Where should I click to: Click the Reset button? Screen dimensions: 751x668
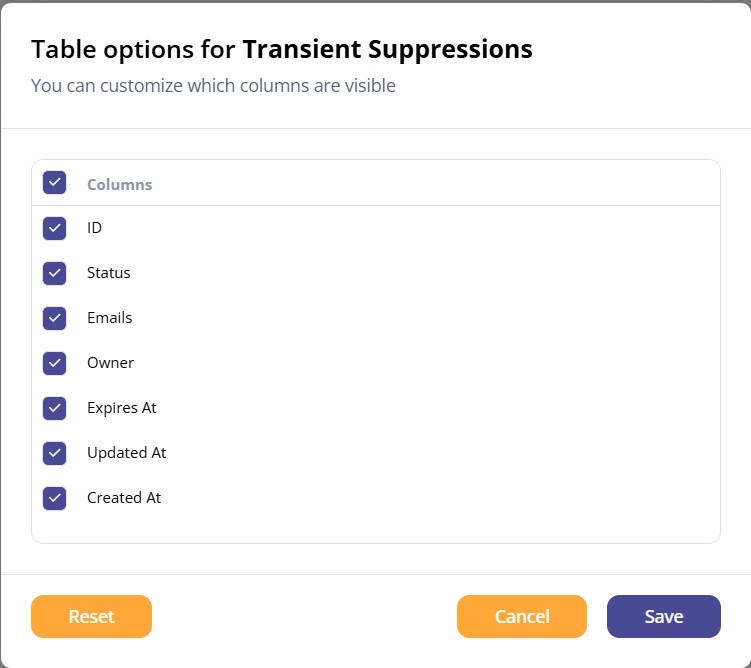pos(91,616)
